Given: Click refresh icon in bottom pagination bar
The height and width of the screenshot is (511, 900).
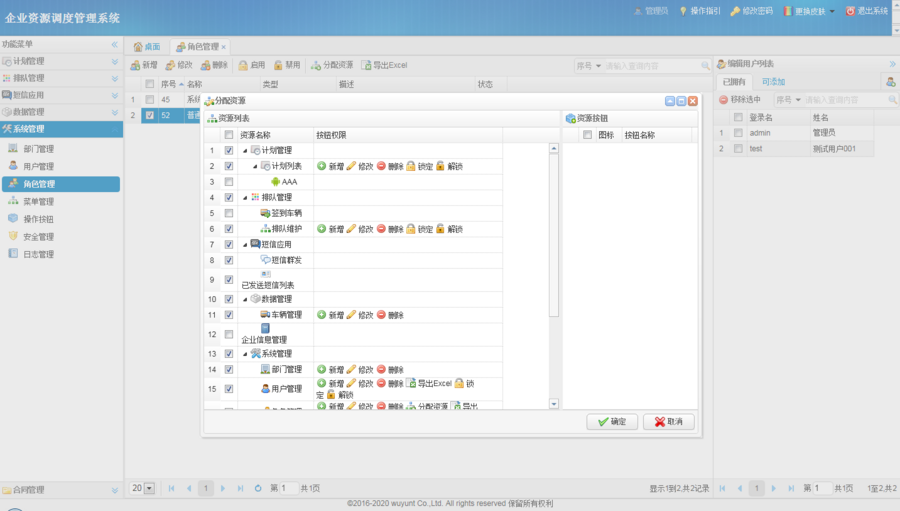Looking at the screenshot, I should 258,488.
